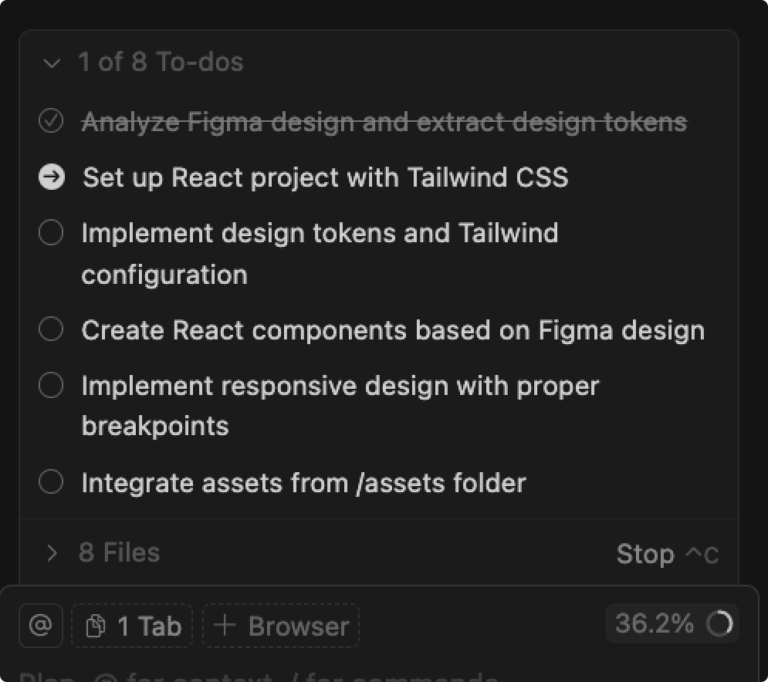
Task: Click the in-progress arrow icon beside Set up React
Action: click(x=51, y=177)
